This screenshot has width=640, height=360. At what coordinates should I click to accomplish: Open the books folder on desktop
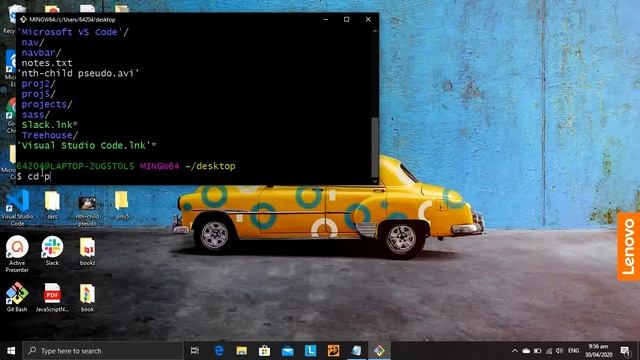pyautogui.click(x=87, y=251)
